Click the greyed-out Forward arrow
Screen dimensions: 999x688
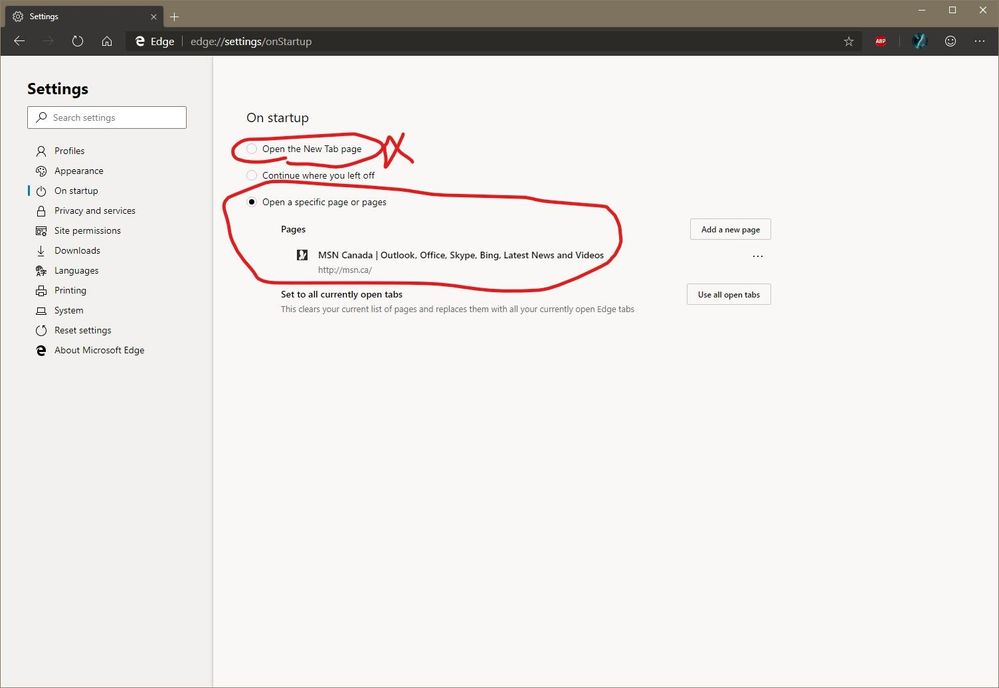coord(48,41)
